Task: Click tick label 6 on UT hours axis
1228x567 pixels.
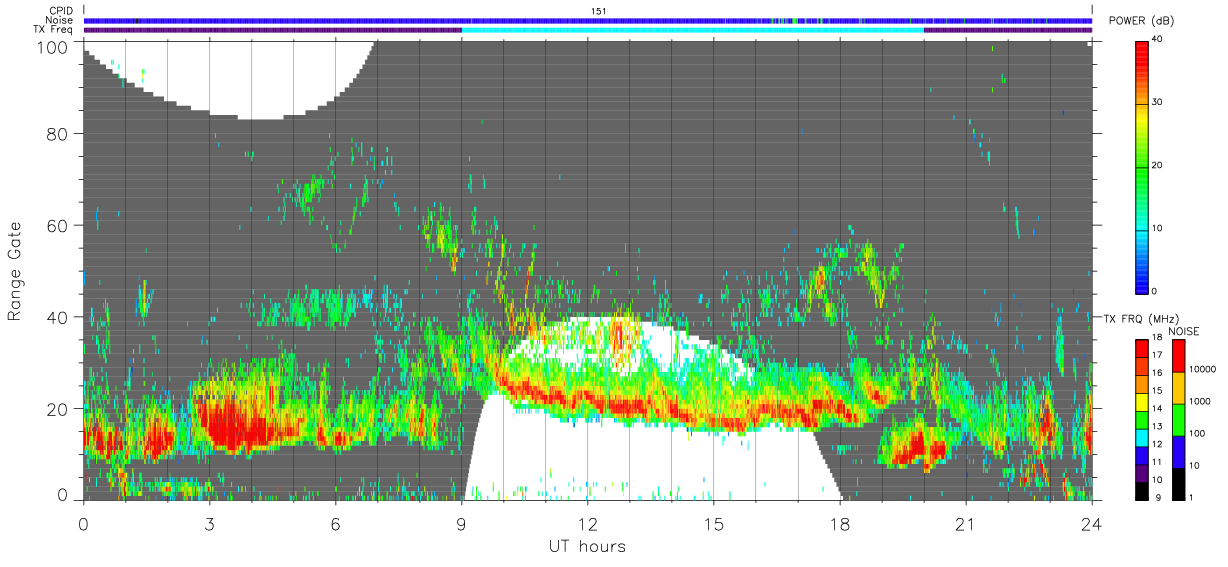Action: click(335, 524)
